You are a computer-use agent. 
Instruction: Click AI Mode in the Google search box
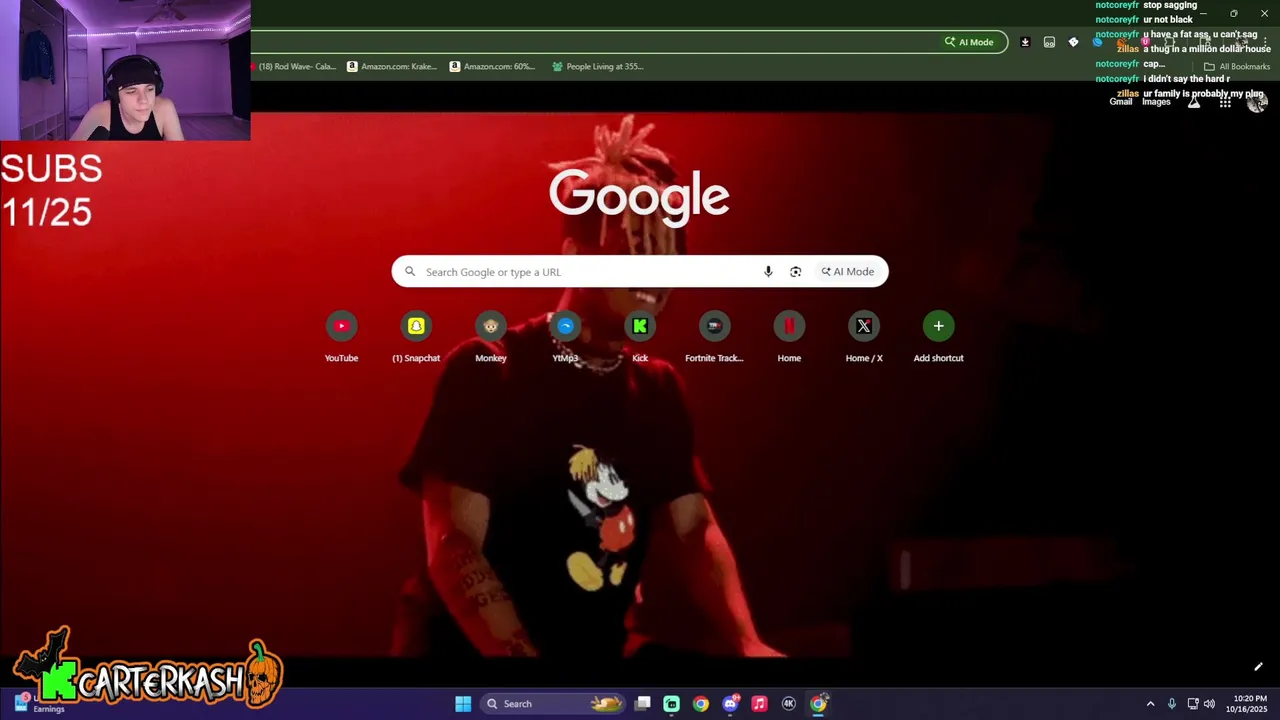pyautogui.click(x=848, y=272)
